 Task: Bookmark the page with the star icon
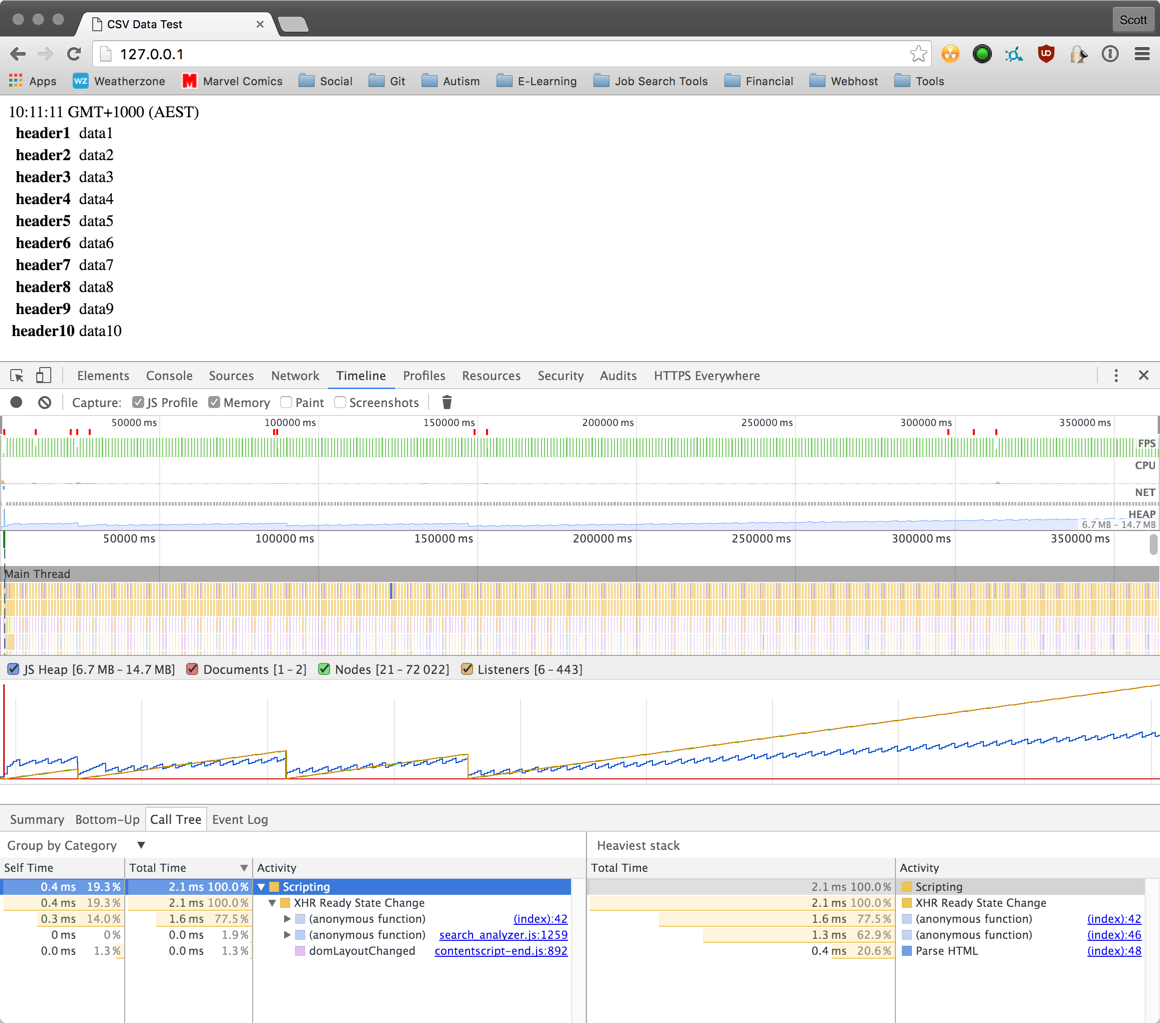tap(918, 54)
